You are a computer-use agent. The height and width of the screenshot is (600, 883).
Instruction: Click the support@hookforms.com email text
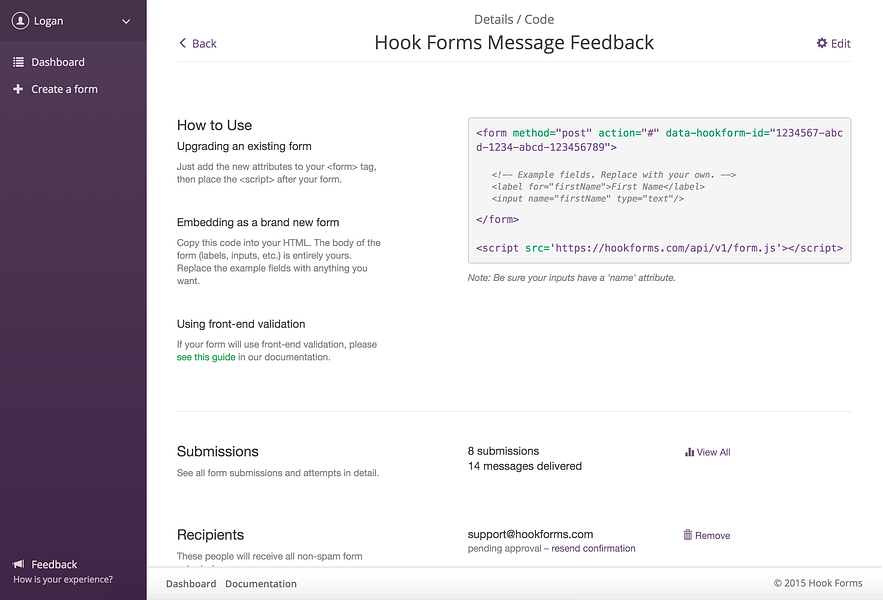530,534
